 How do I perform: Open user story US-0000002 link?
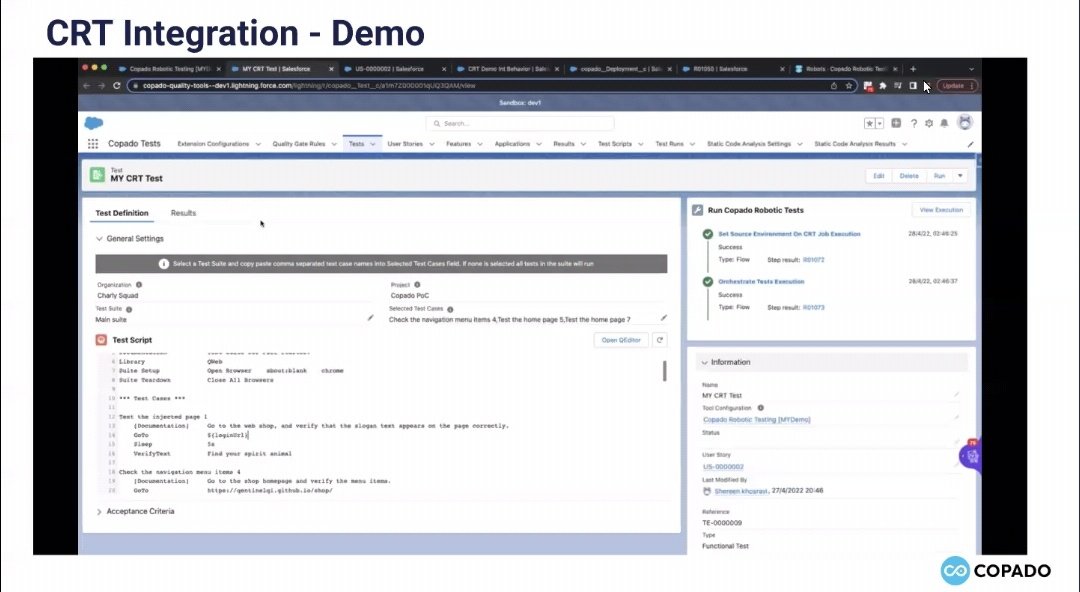[x=723, y=467]
